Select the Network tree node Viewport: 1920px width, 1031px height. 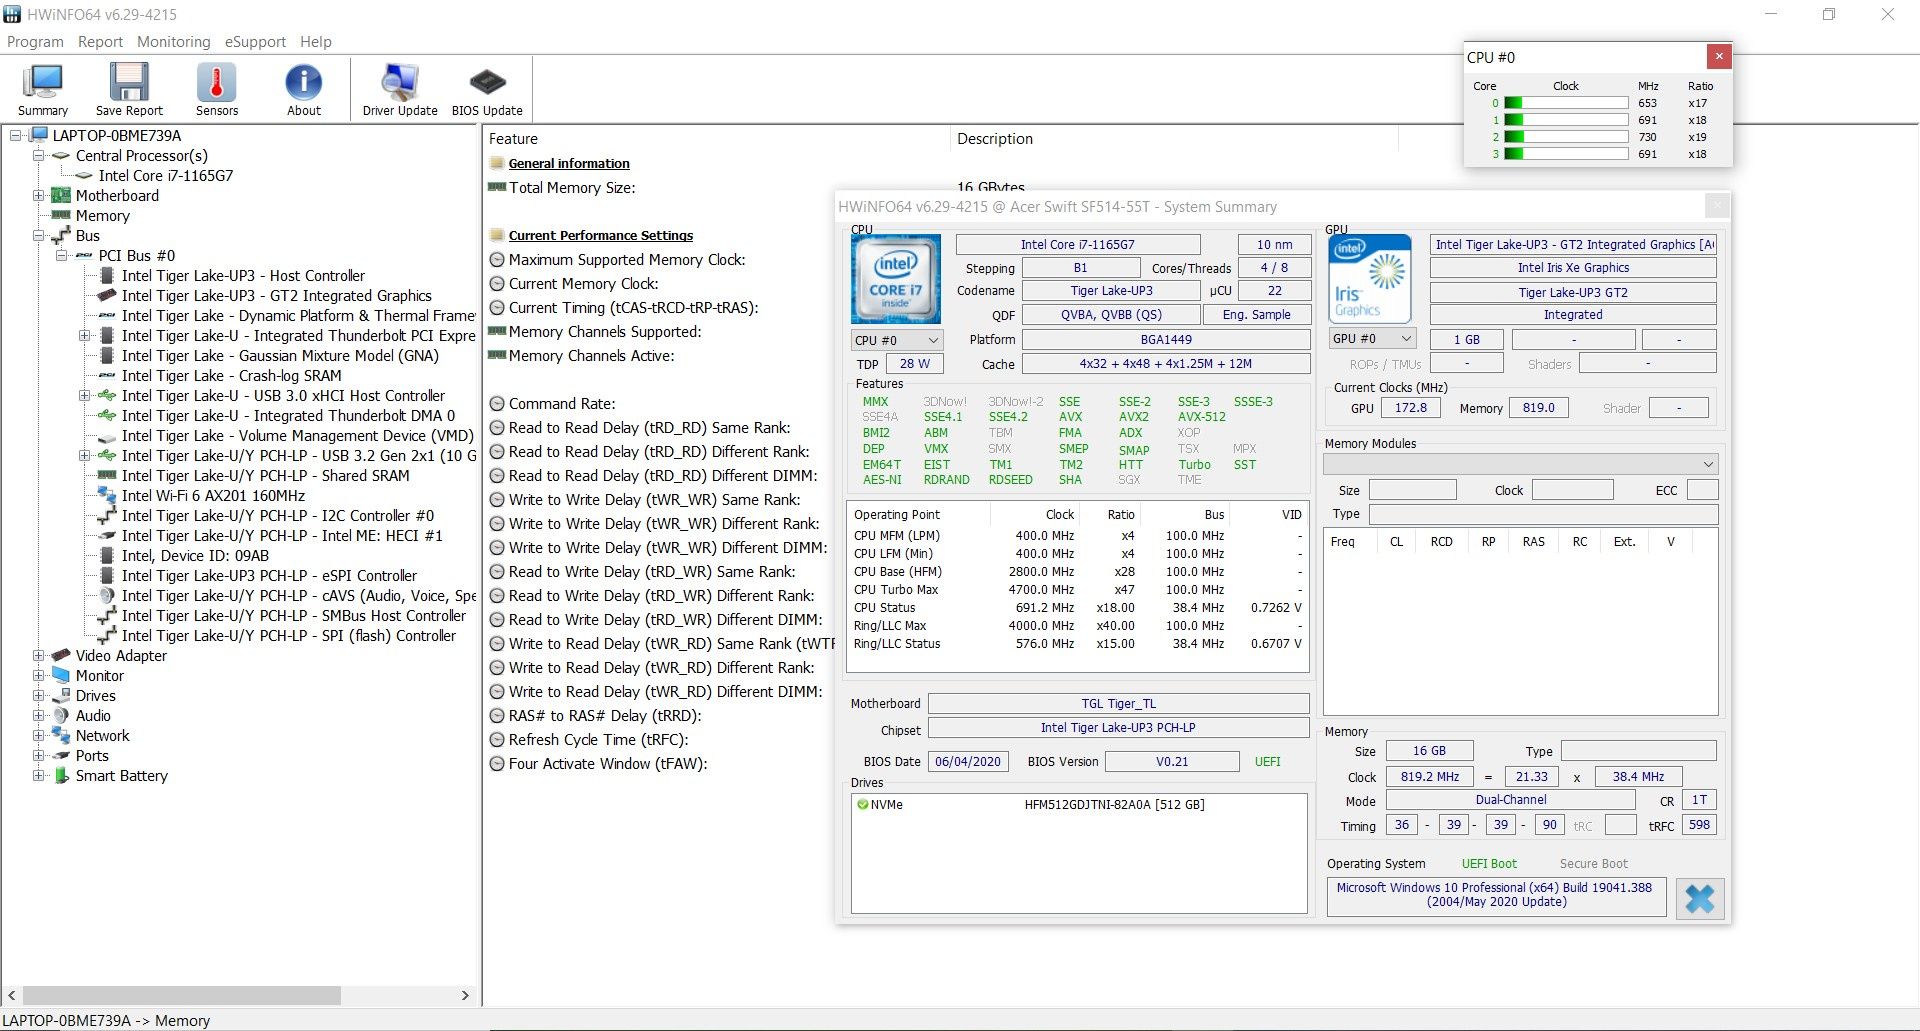point(103,736)
